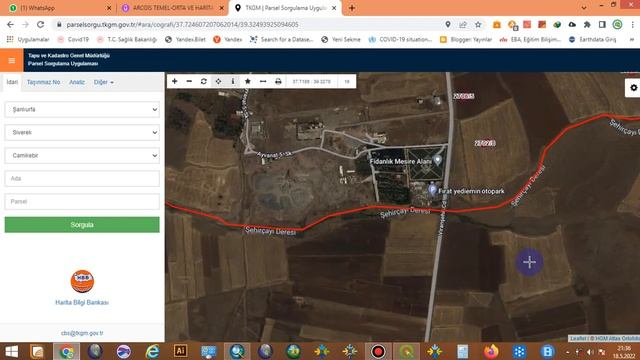Click the Fırat yediemin otopark parking marker
Image resolution: width=640 pixels, height=360 pixels.
pos(433,190)
